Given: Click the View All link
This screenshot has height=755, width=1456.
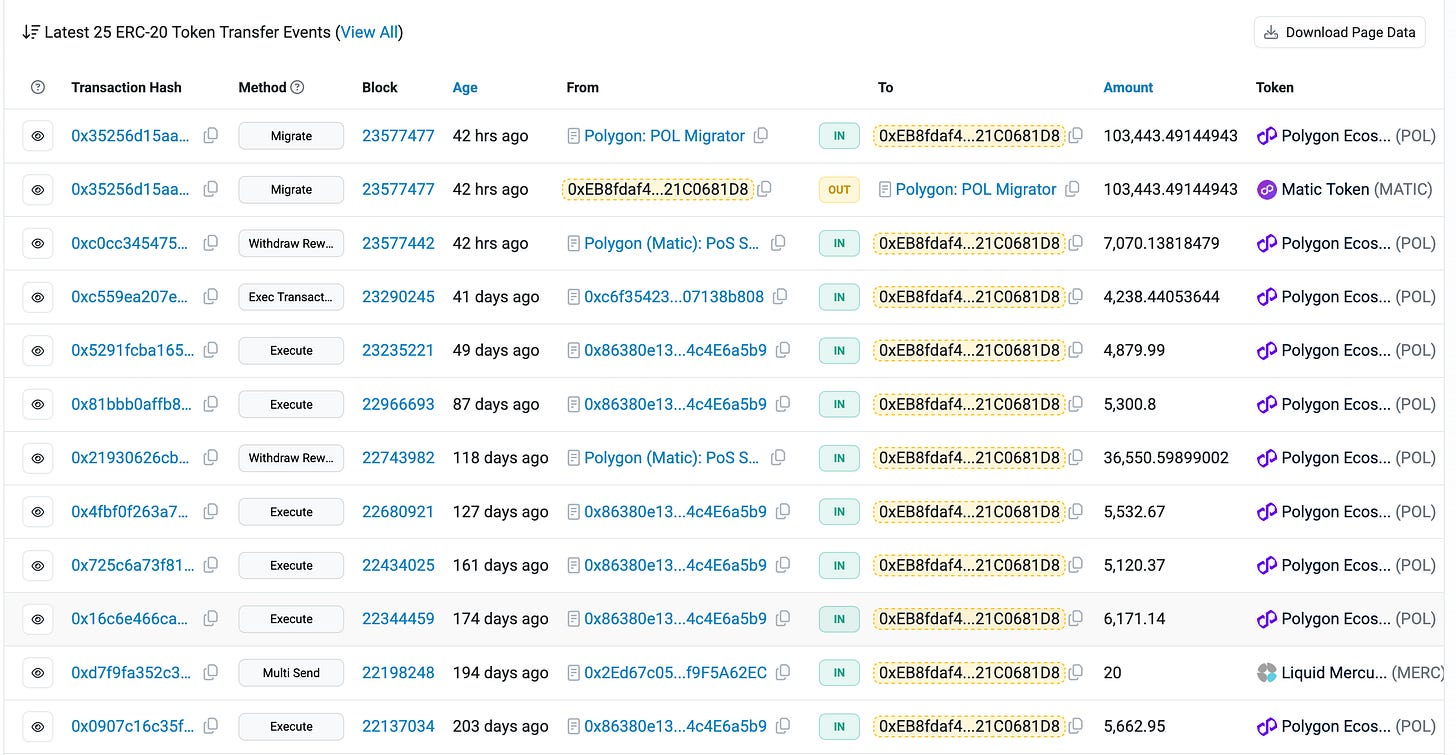Looking at the screenshot, I should [369, 32].
